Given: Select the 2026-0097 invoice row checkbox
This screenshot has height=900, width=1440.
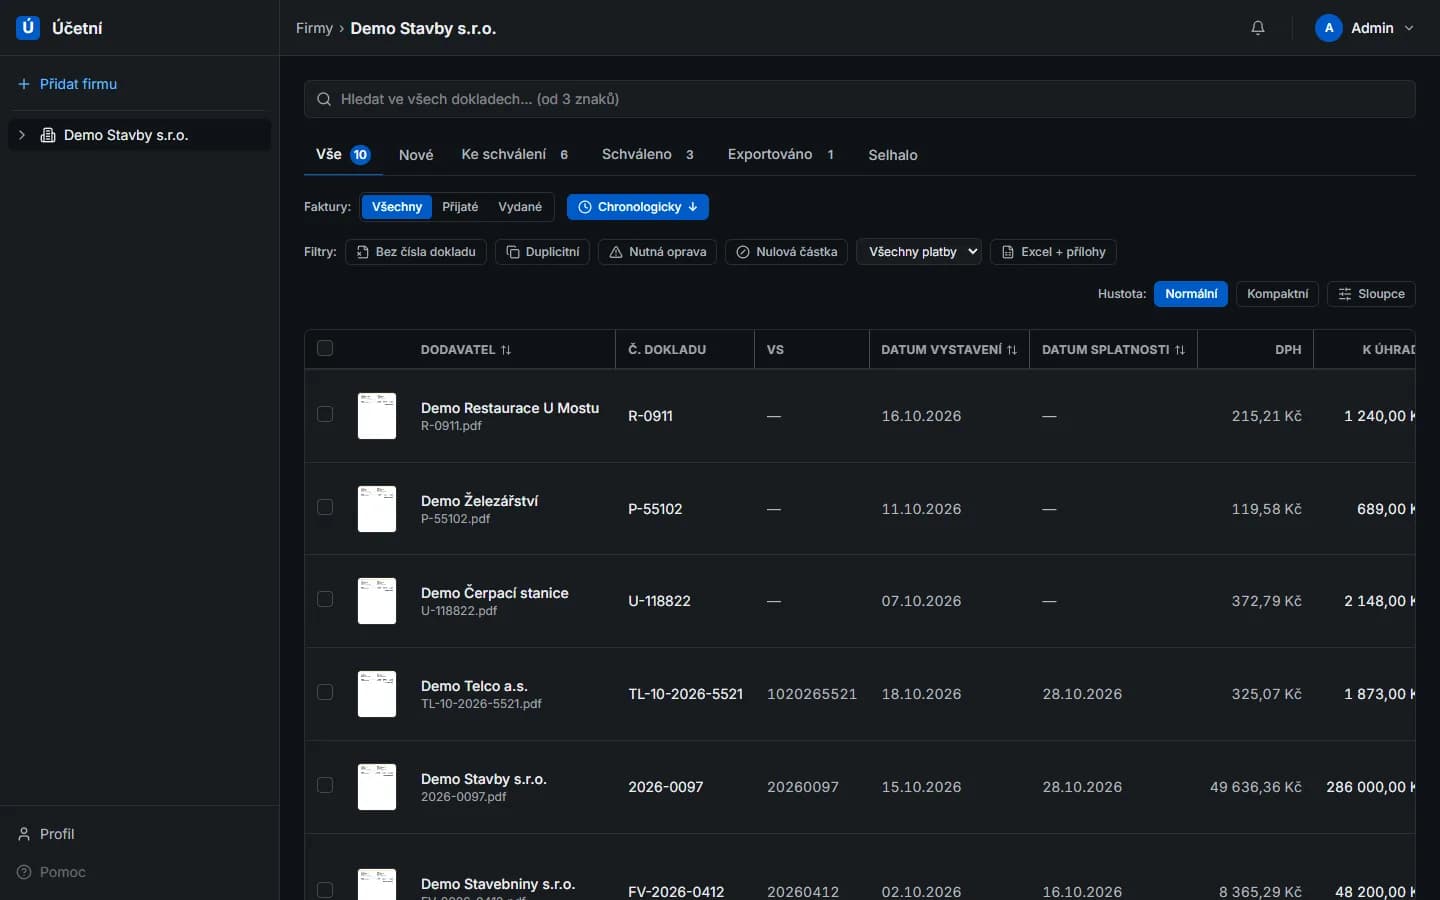Looking at the screenshot, I should [325, 785].
